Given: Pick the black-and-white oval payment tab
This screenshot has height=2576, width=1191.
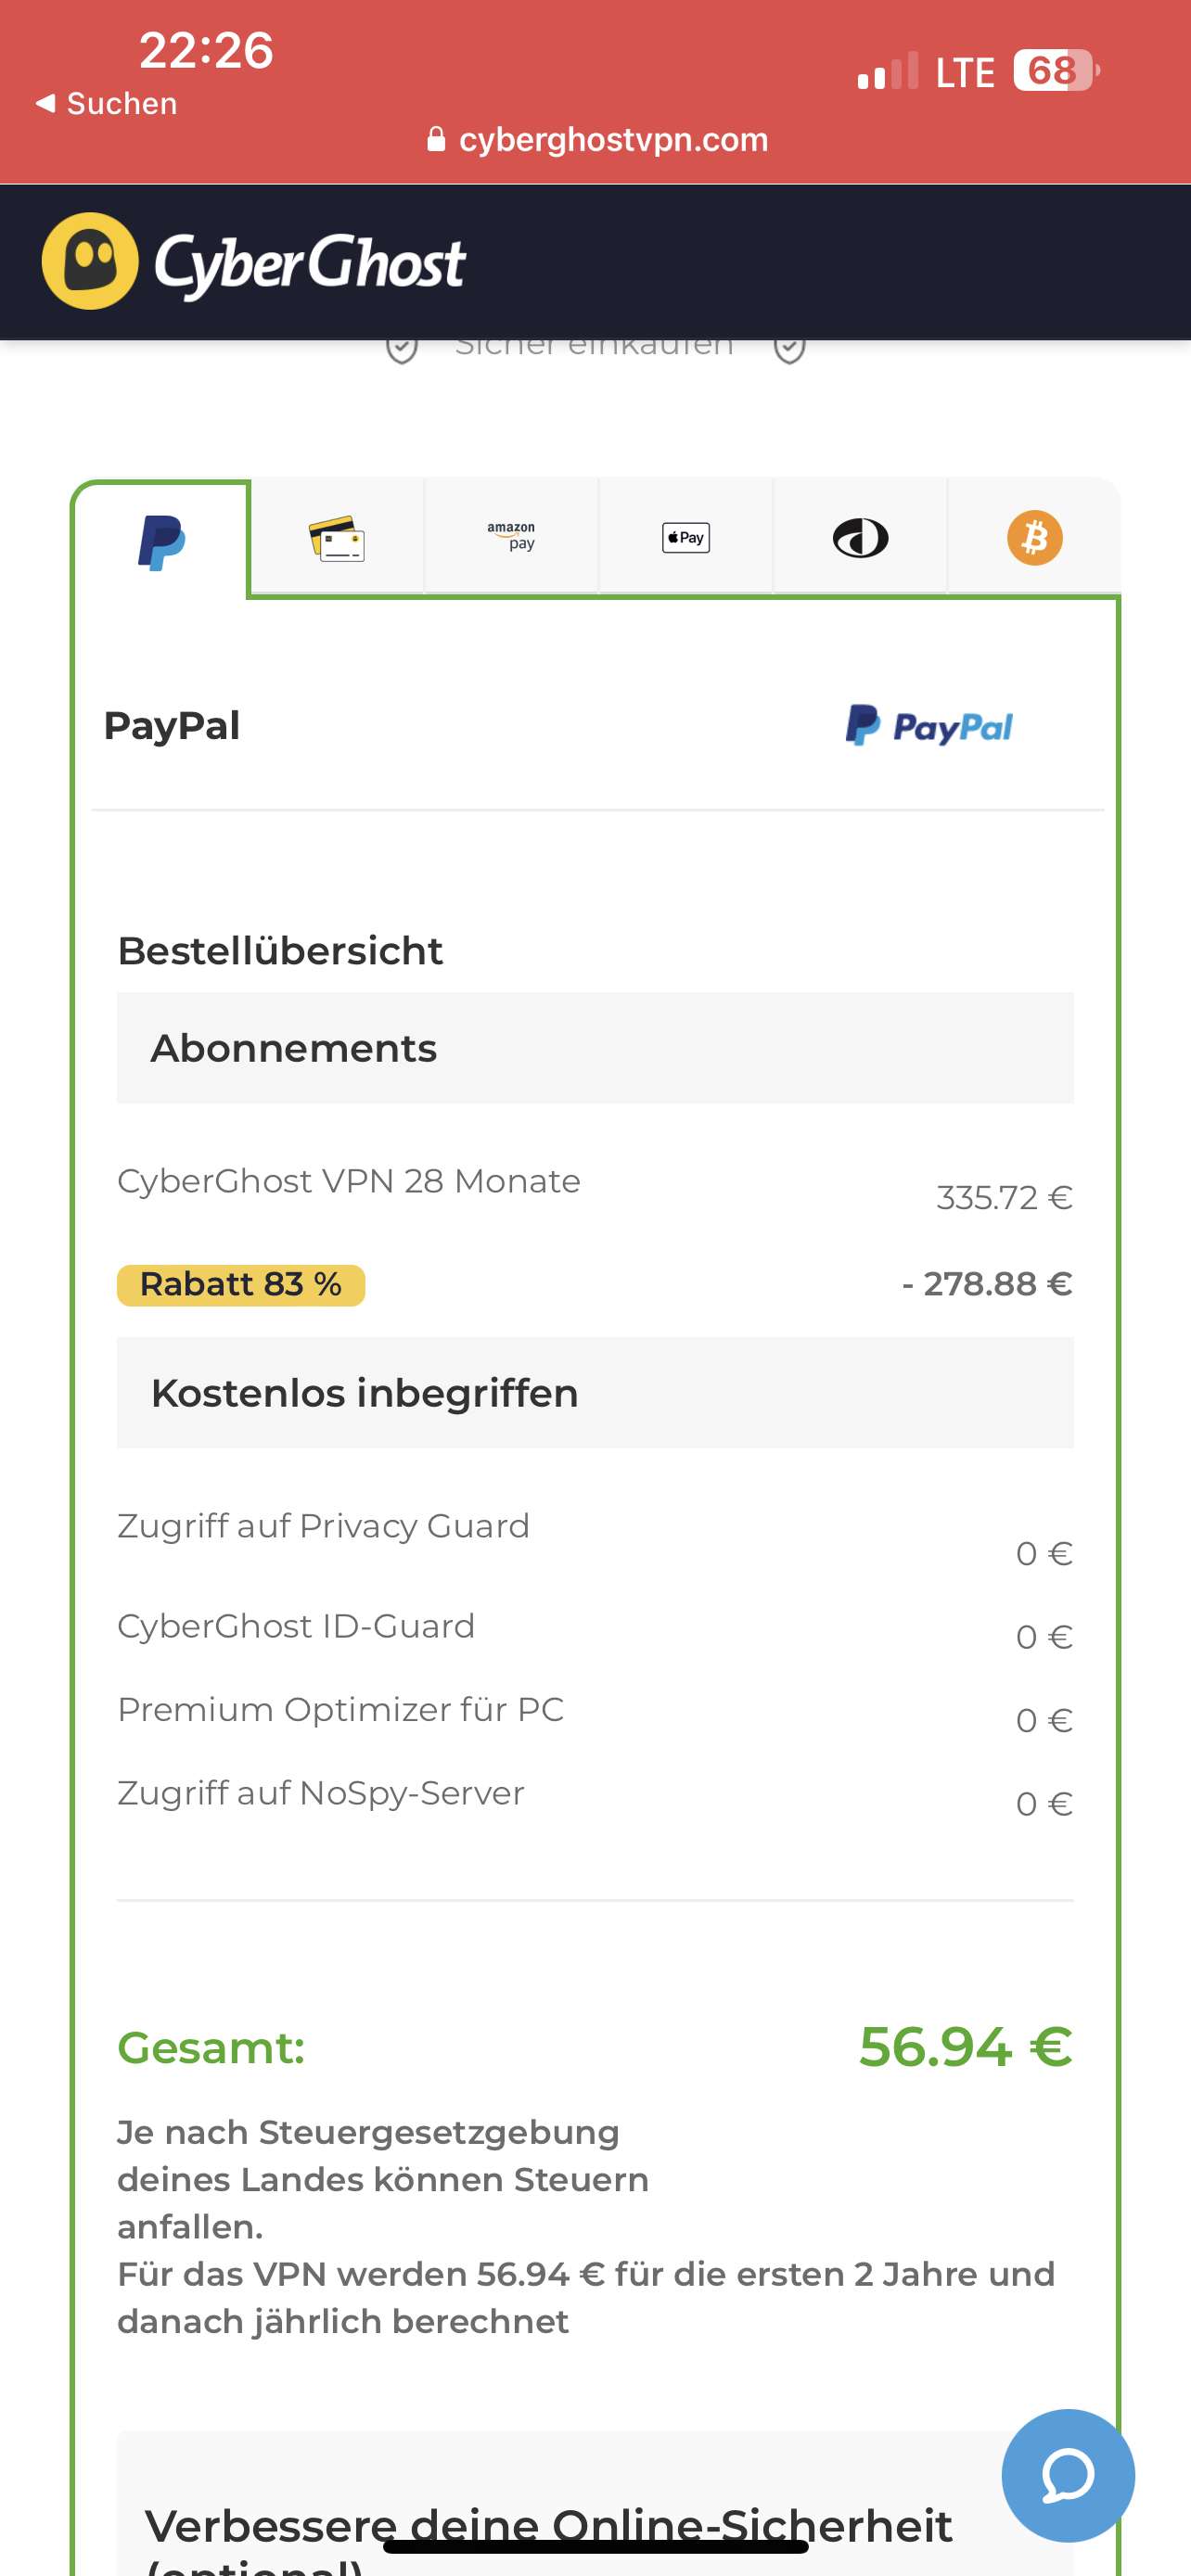Looking at the screenshot, I should click(860, 537).
